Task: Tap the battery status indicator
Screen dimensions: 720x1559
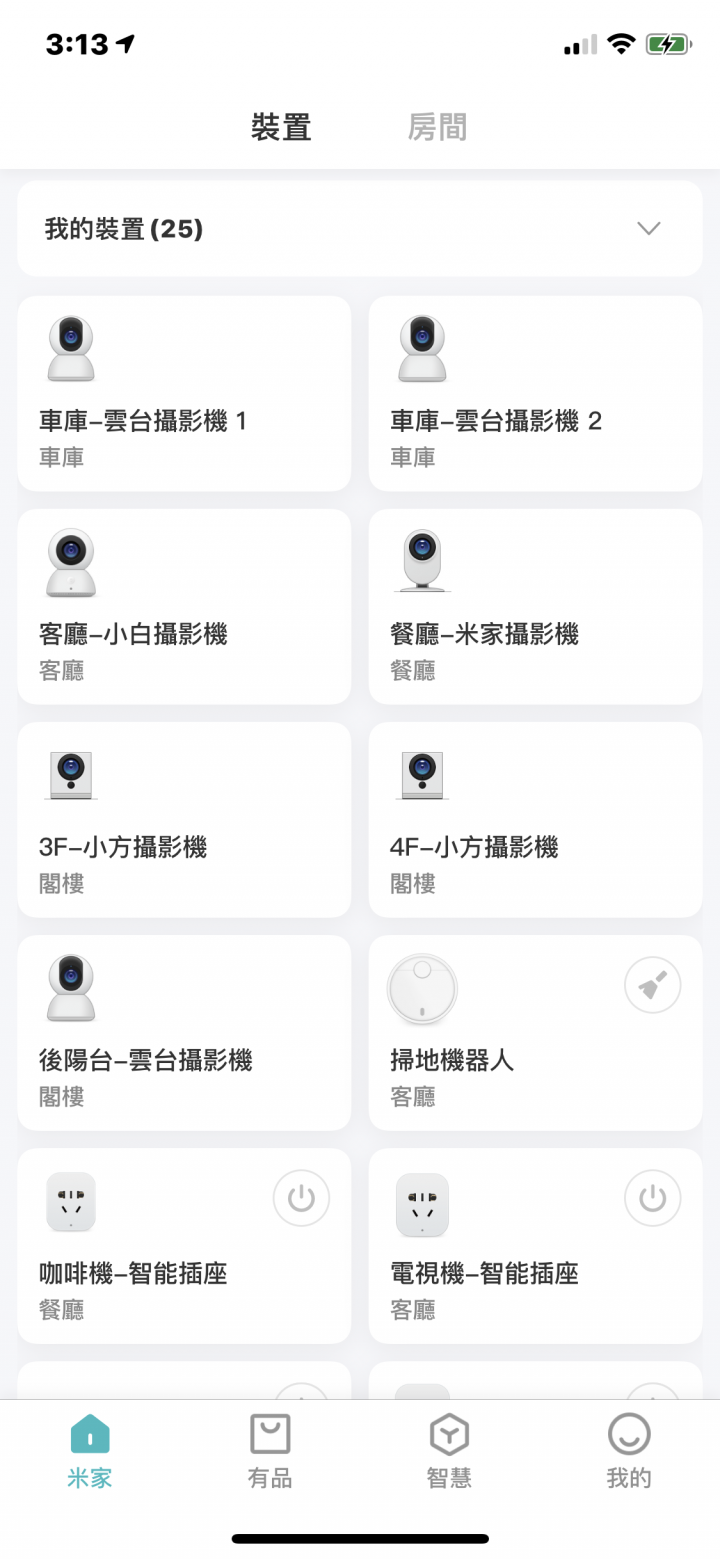Action: [668, 44]
